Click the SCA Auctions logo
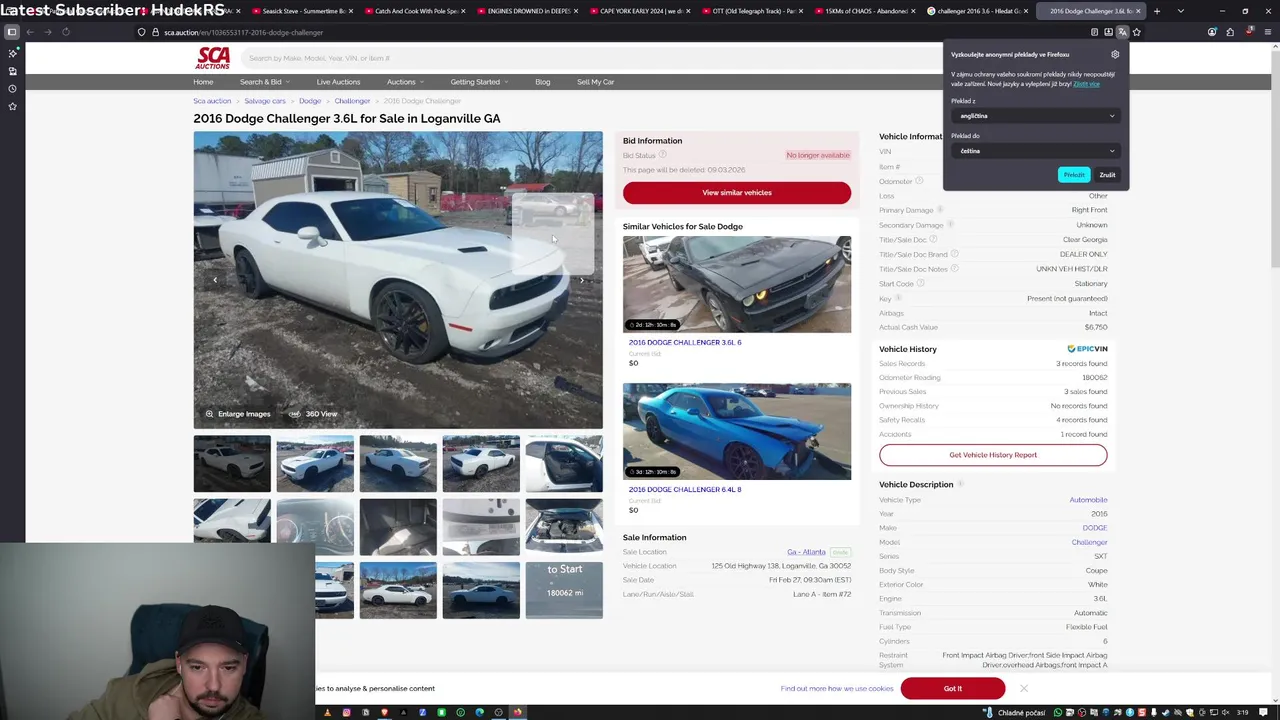 click(213, 58)
